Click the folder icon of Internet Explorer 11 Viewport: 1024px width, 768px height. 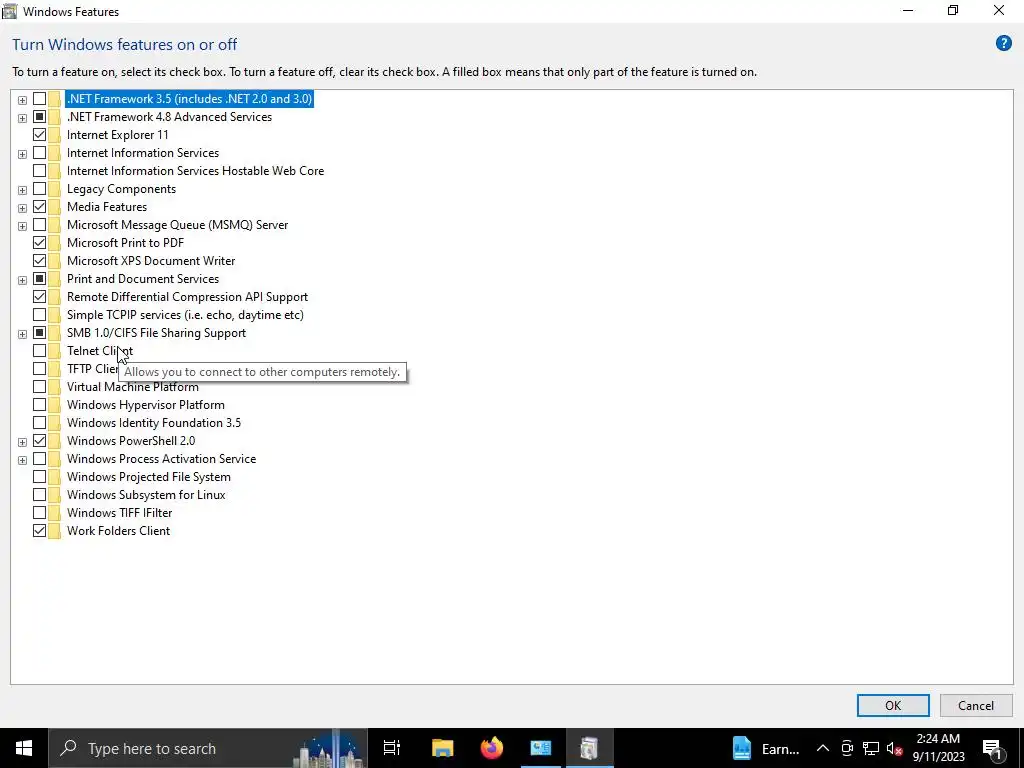[54, 135]
